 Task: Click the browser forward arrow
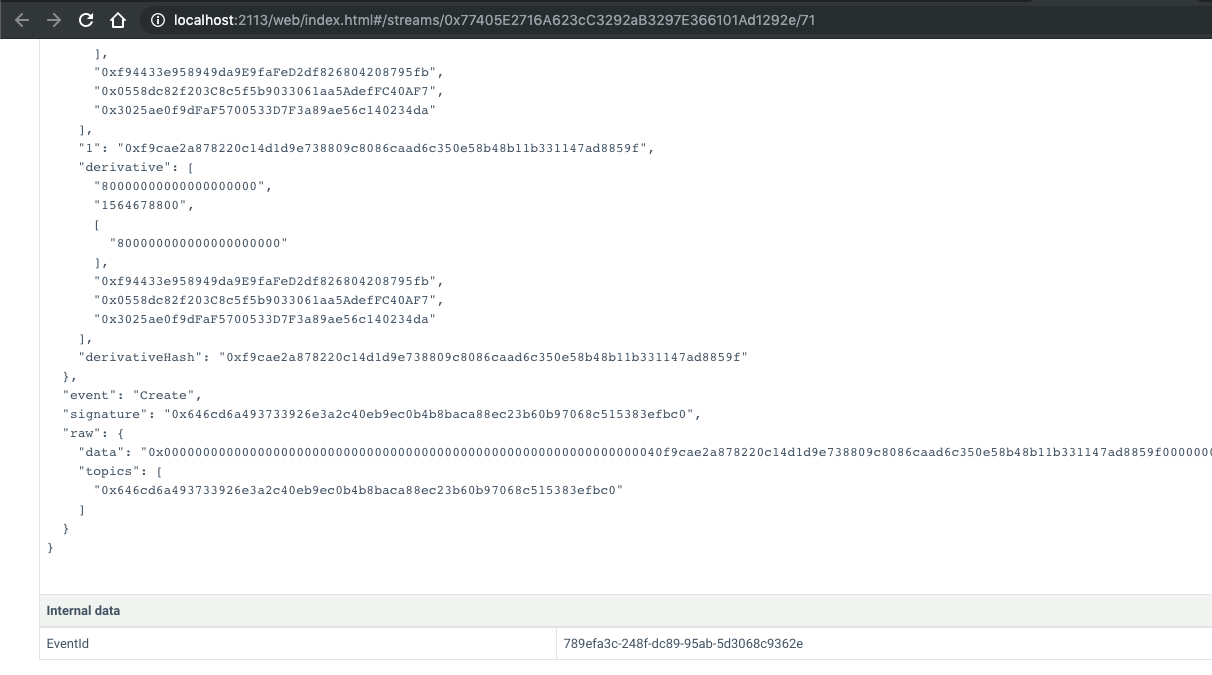54,20
